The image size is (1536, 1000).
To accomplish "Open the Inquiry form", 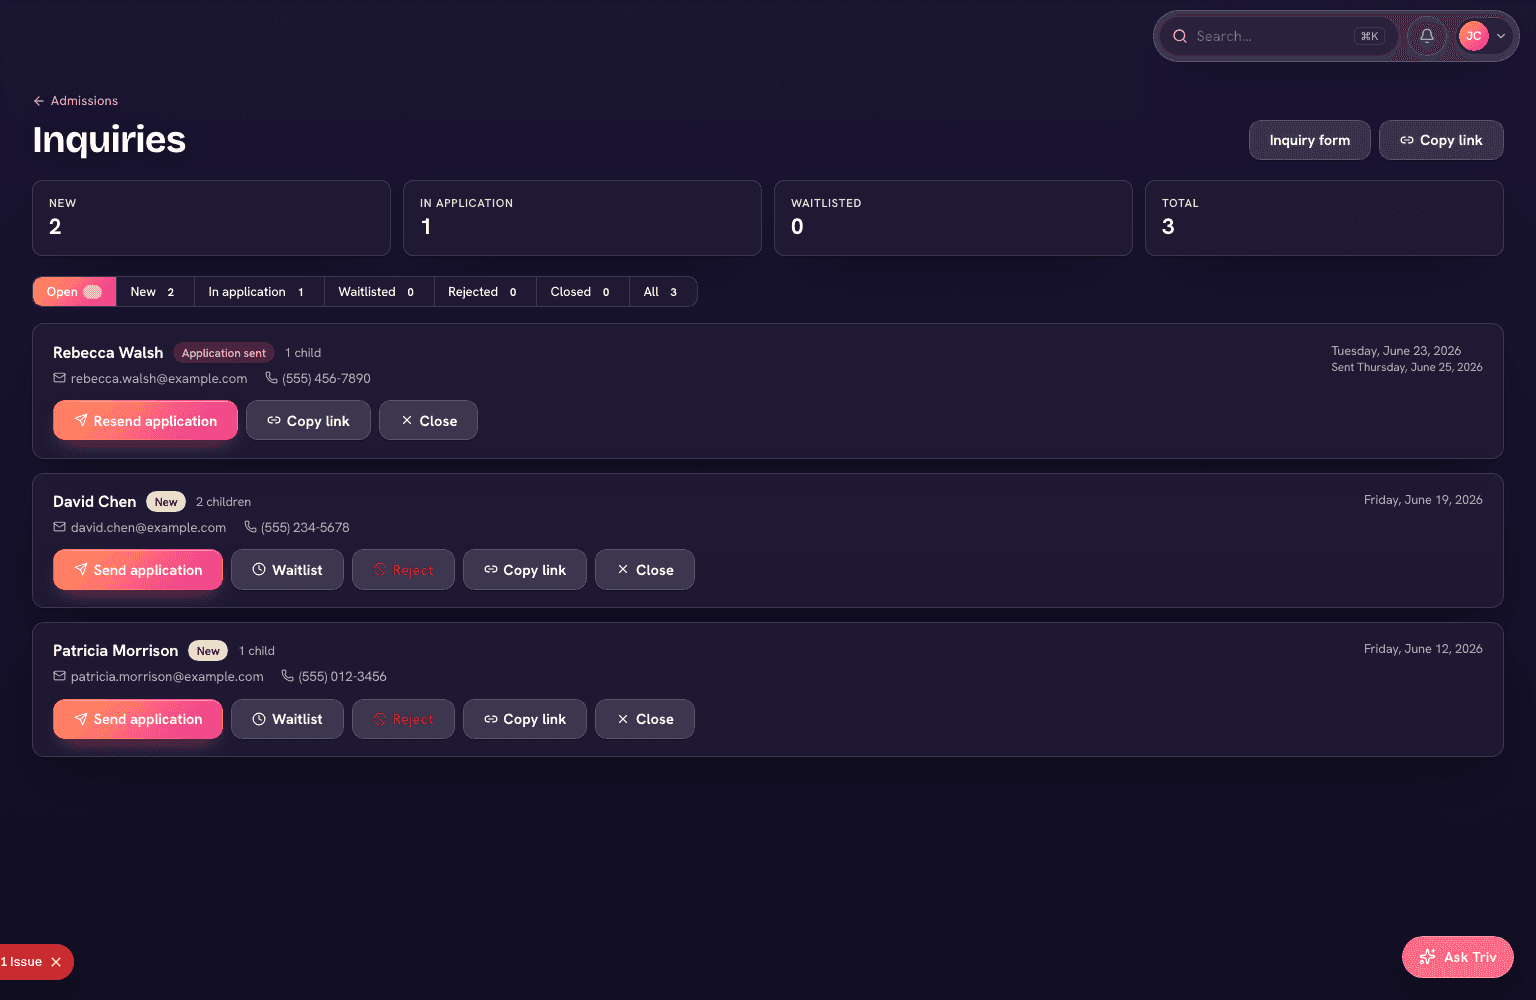I will (1309, 140).
